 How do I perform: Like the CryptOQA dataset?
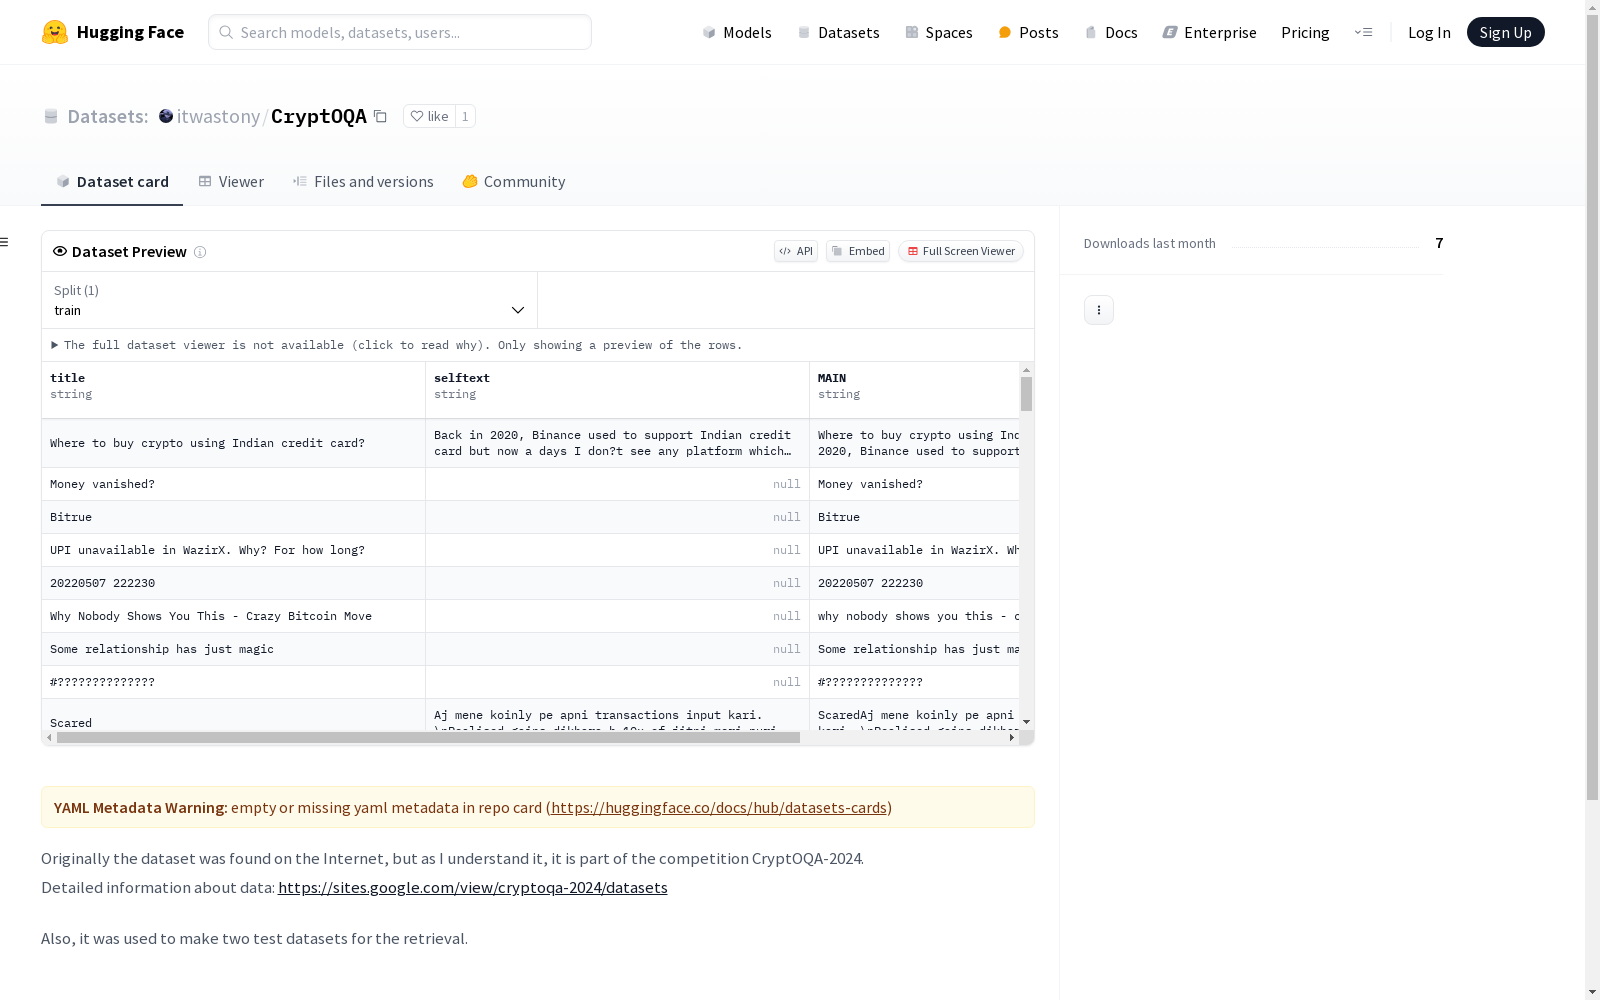coord(430,116)
